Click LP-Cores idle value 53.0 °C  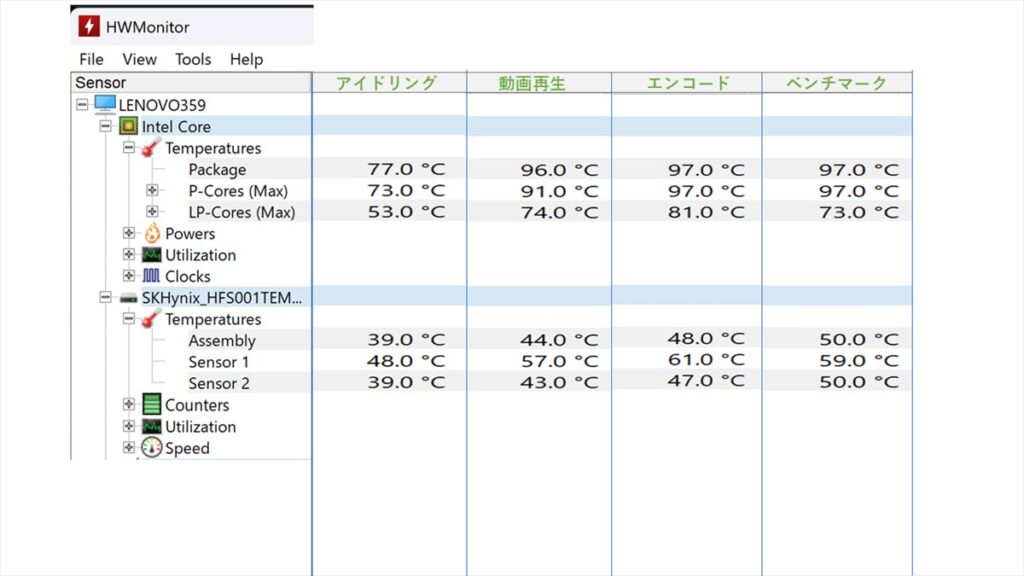[x=406, y=212]
